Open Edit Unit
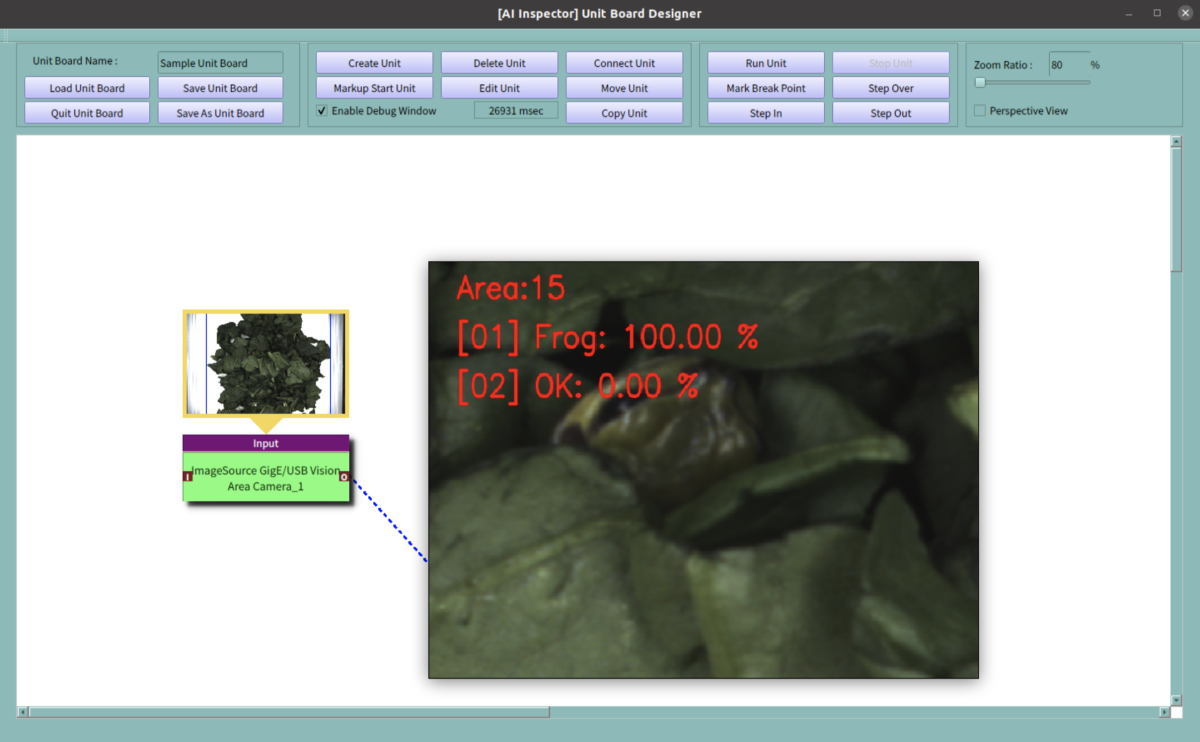 (499, 88)
